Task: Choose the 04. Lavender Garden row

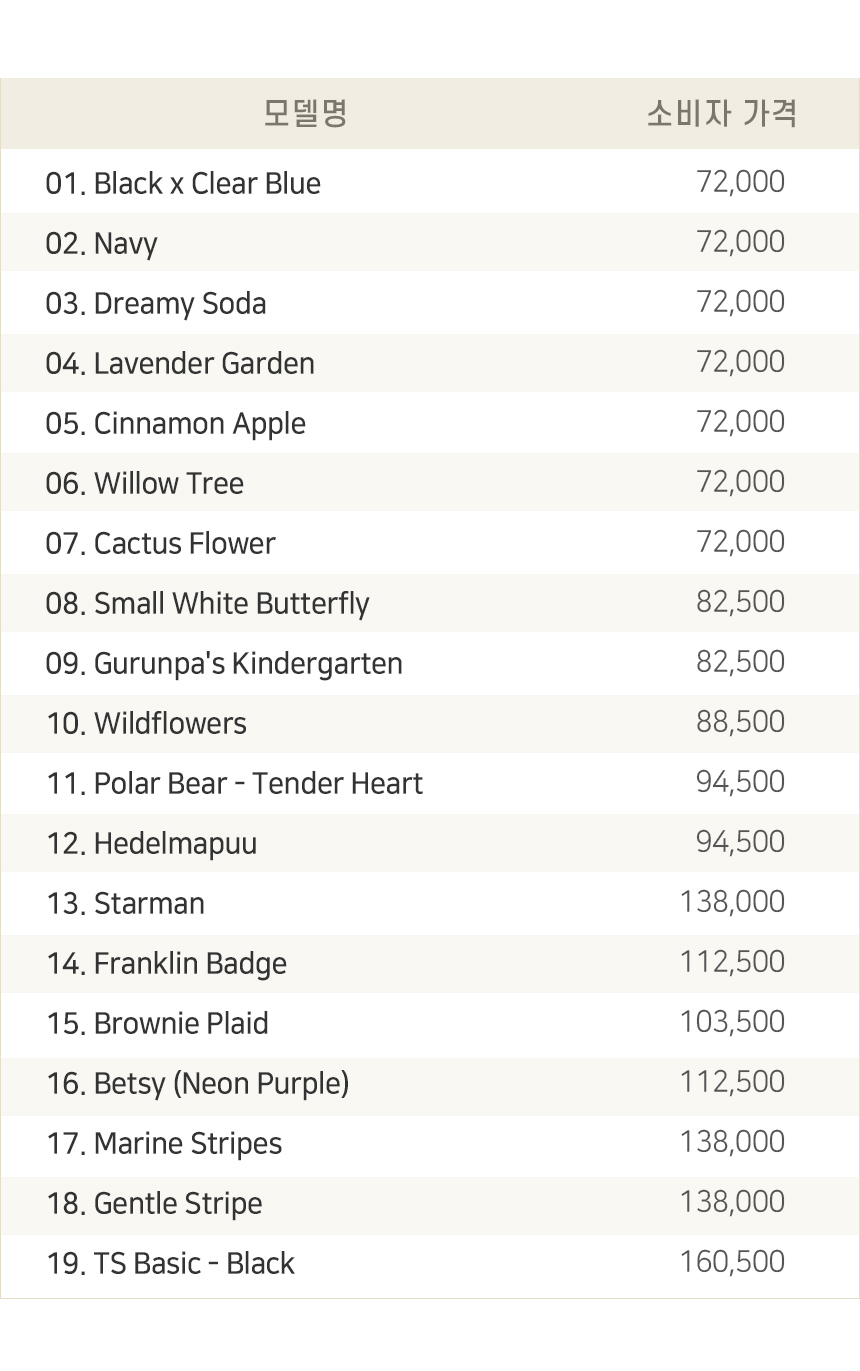Action: (x=430, y=362)
